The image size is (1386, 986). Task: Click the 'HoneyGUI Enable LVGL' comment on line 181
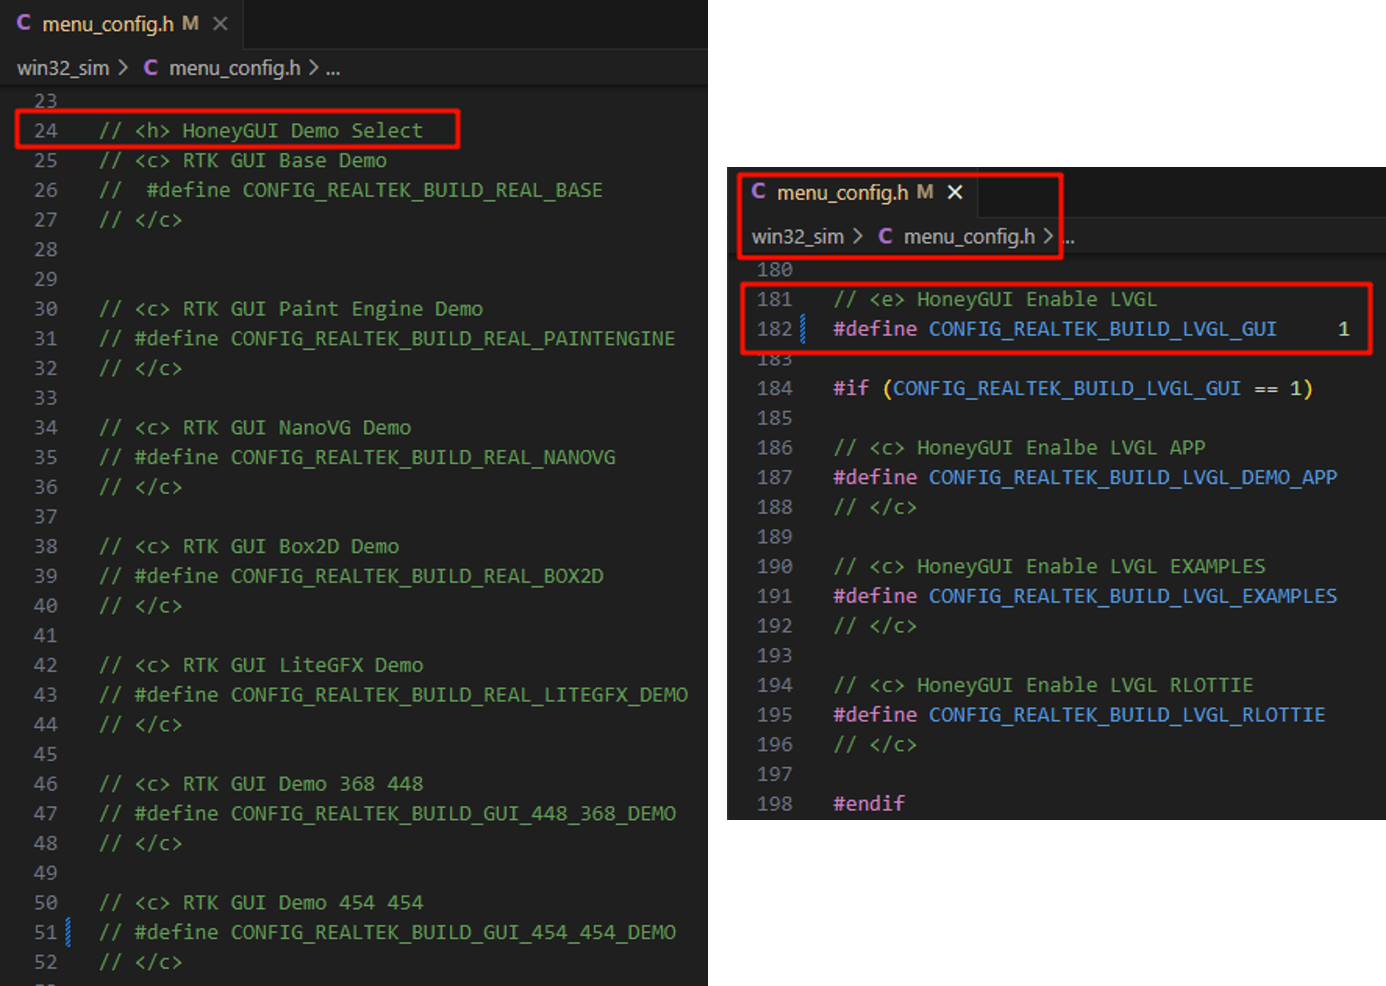(x=995, y=299)
